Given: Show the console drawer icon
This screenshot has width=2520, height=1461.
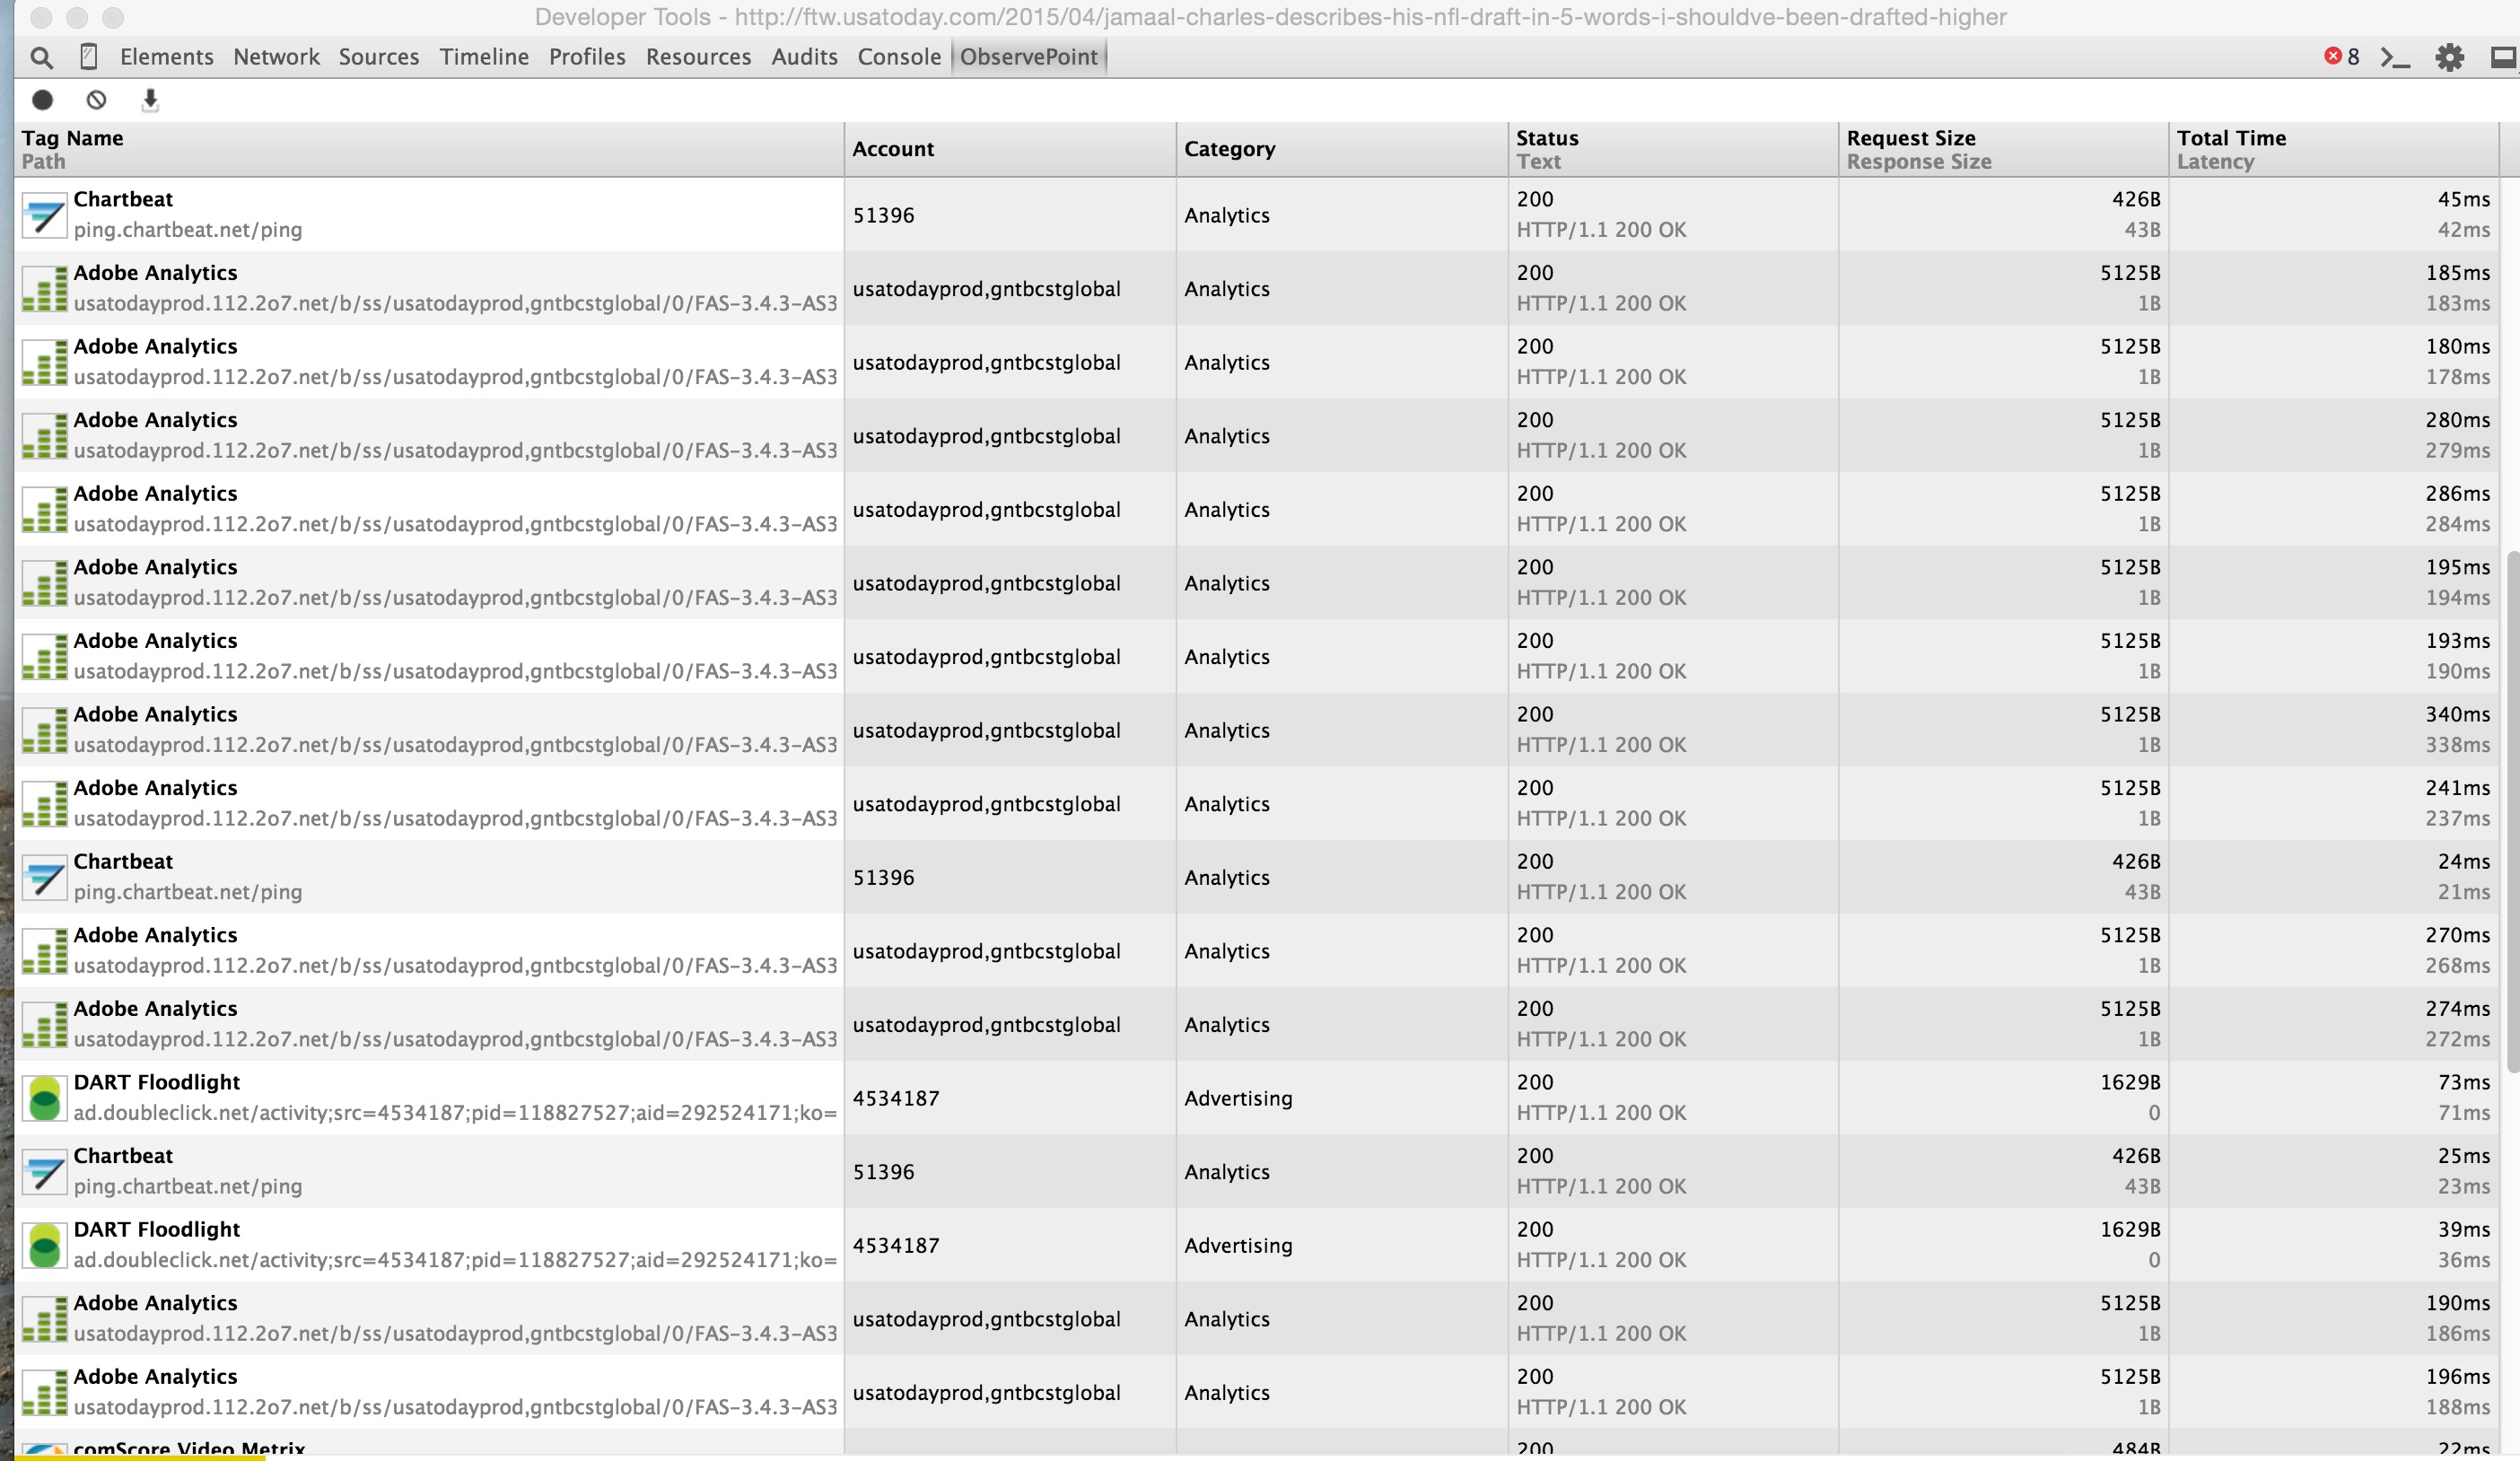Looking at the screenshot, I should pyautogui.click(x=2395, y=58).
